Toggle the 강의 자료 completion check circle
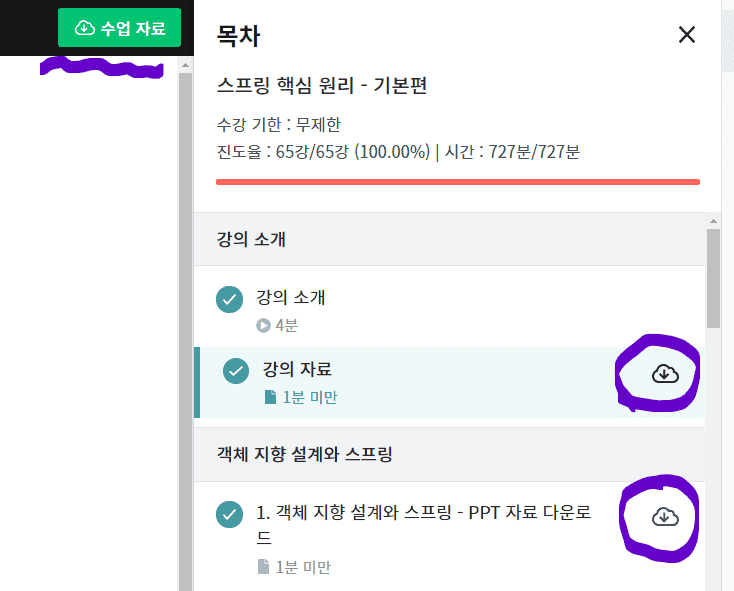Image resolution: width=734 pixels, height=591 pixels. [236, 371]
